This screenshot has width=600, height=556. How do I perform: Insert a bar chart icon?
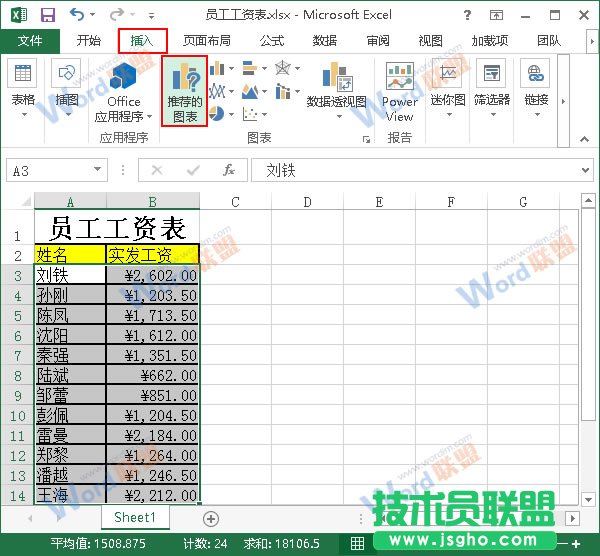250,68
